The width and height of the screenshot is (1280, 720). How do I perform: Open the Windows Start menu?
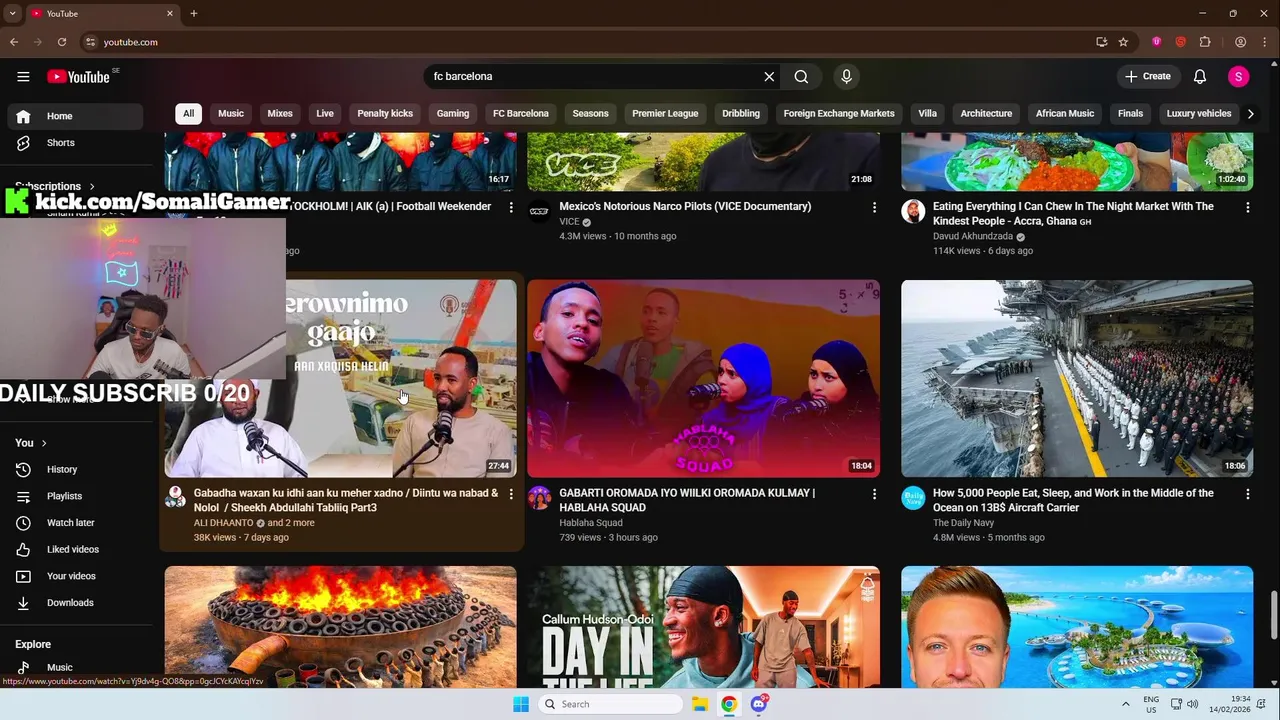tap(521, 704)
